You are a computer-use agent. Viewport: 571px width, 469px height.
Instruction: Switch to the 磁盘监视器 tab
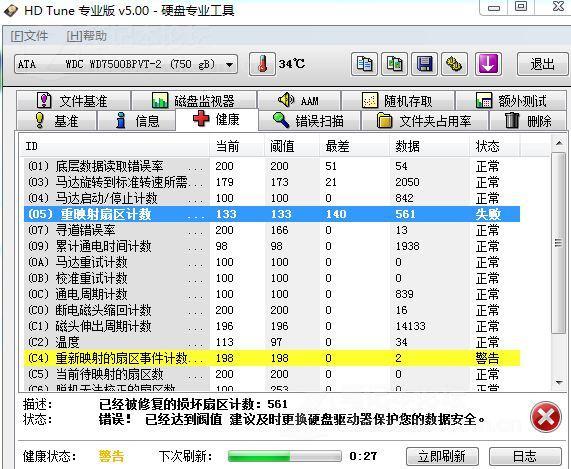(194, 100)
